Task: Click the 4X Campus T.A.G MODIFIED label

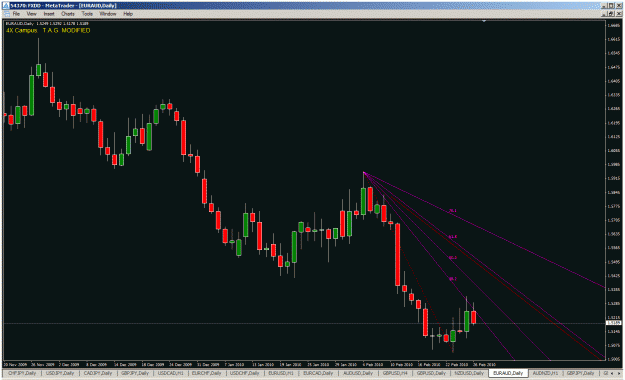Action: 48,30
